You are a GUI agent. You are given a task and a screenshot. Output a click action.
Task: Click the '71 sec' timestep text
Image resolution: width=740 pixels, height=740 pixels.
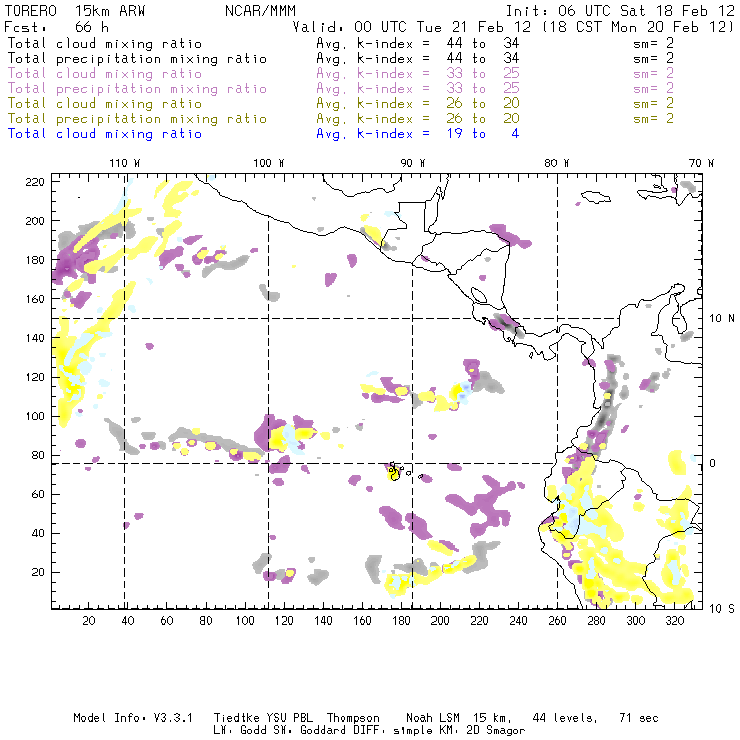[x=639, y=718]
